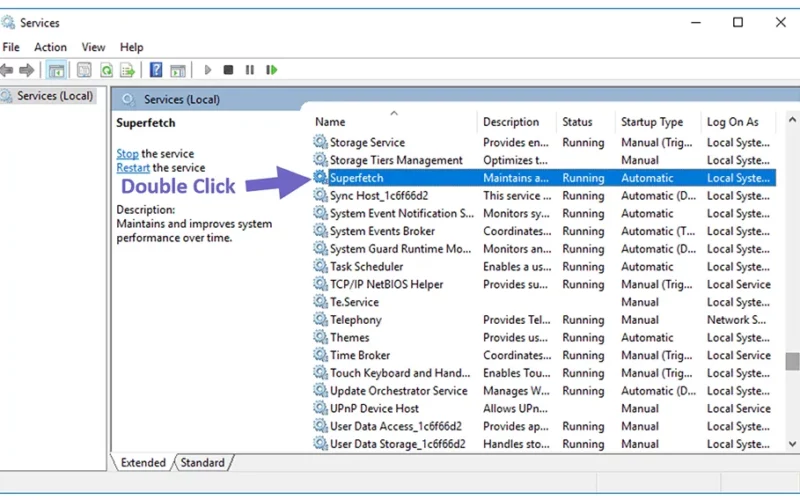Switch to the Standard tab
The image size is (800, 500).
tap(203, 462)
